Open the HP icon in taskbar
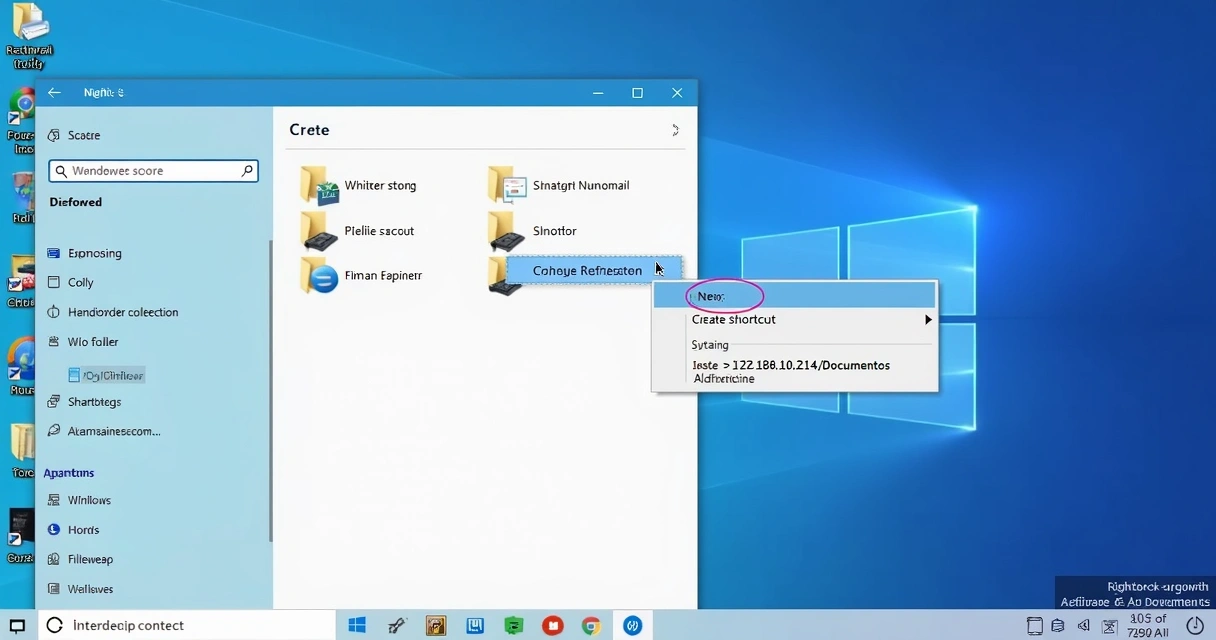 (x=632, y=626)
